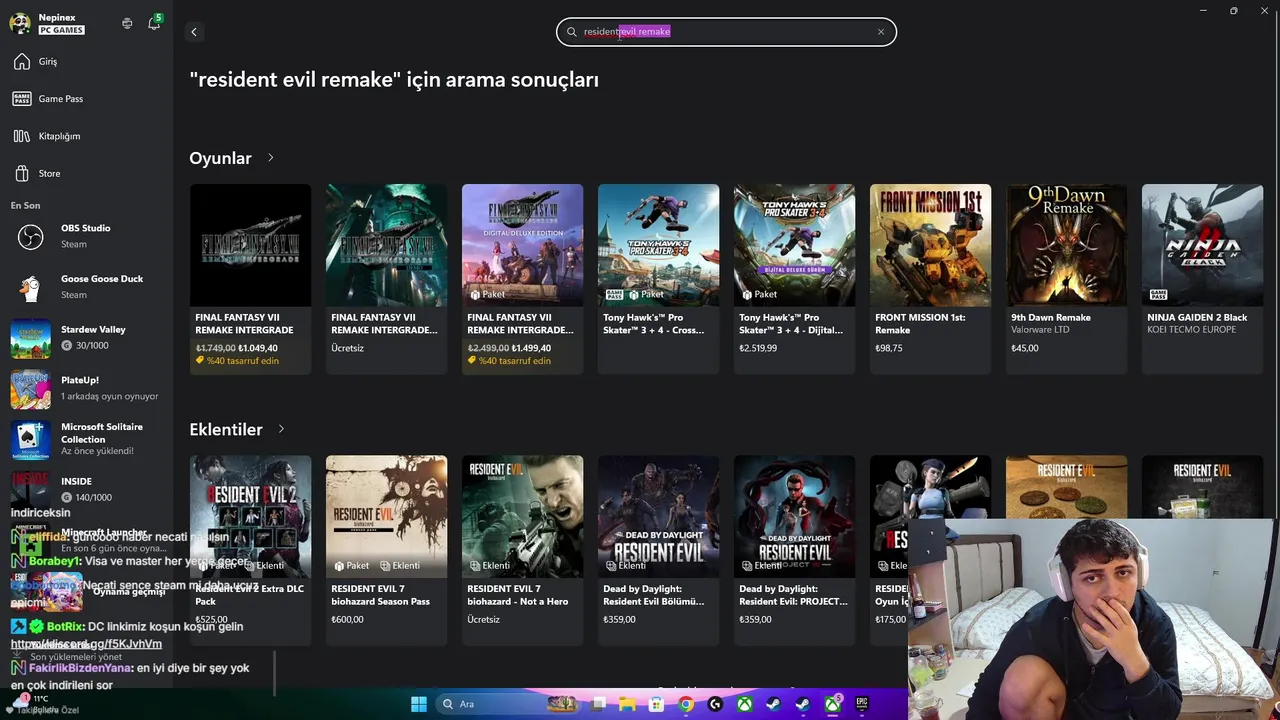The image size is (1280, 720).
Task: Open FINAL FANTASY VII REMAKE INTERGRADE ₺1.049,40 card
Action: (x=250, y=279)
